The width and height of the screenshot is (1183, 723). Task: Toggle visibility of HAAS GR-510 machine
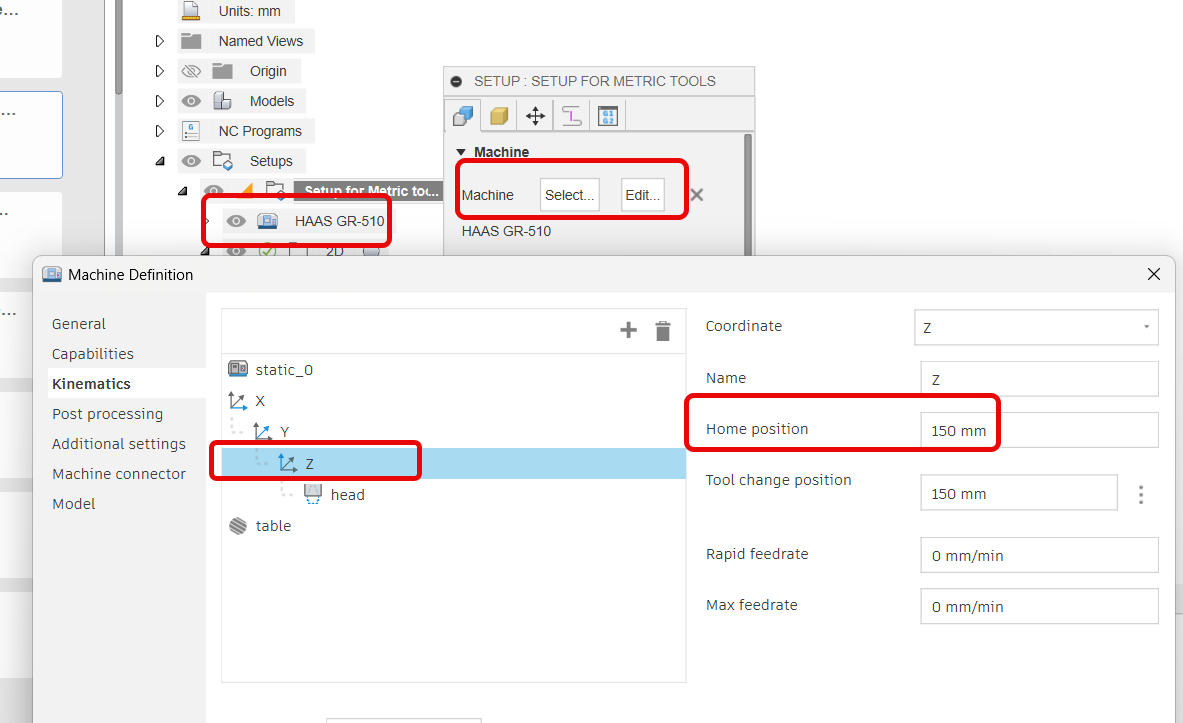click(x=236, y=221)
